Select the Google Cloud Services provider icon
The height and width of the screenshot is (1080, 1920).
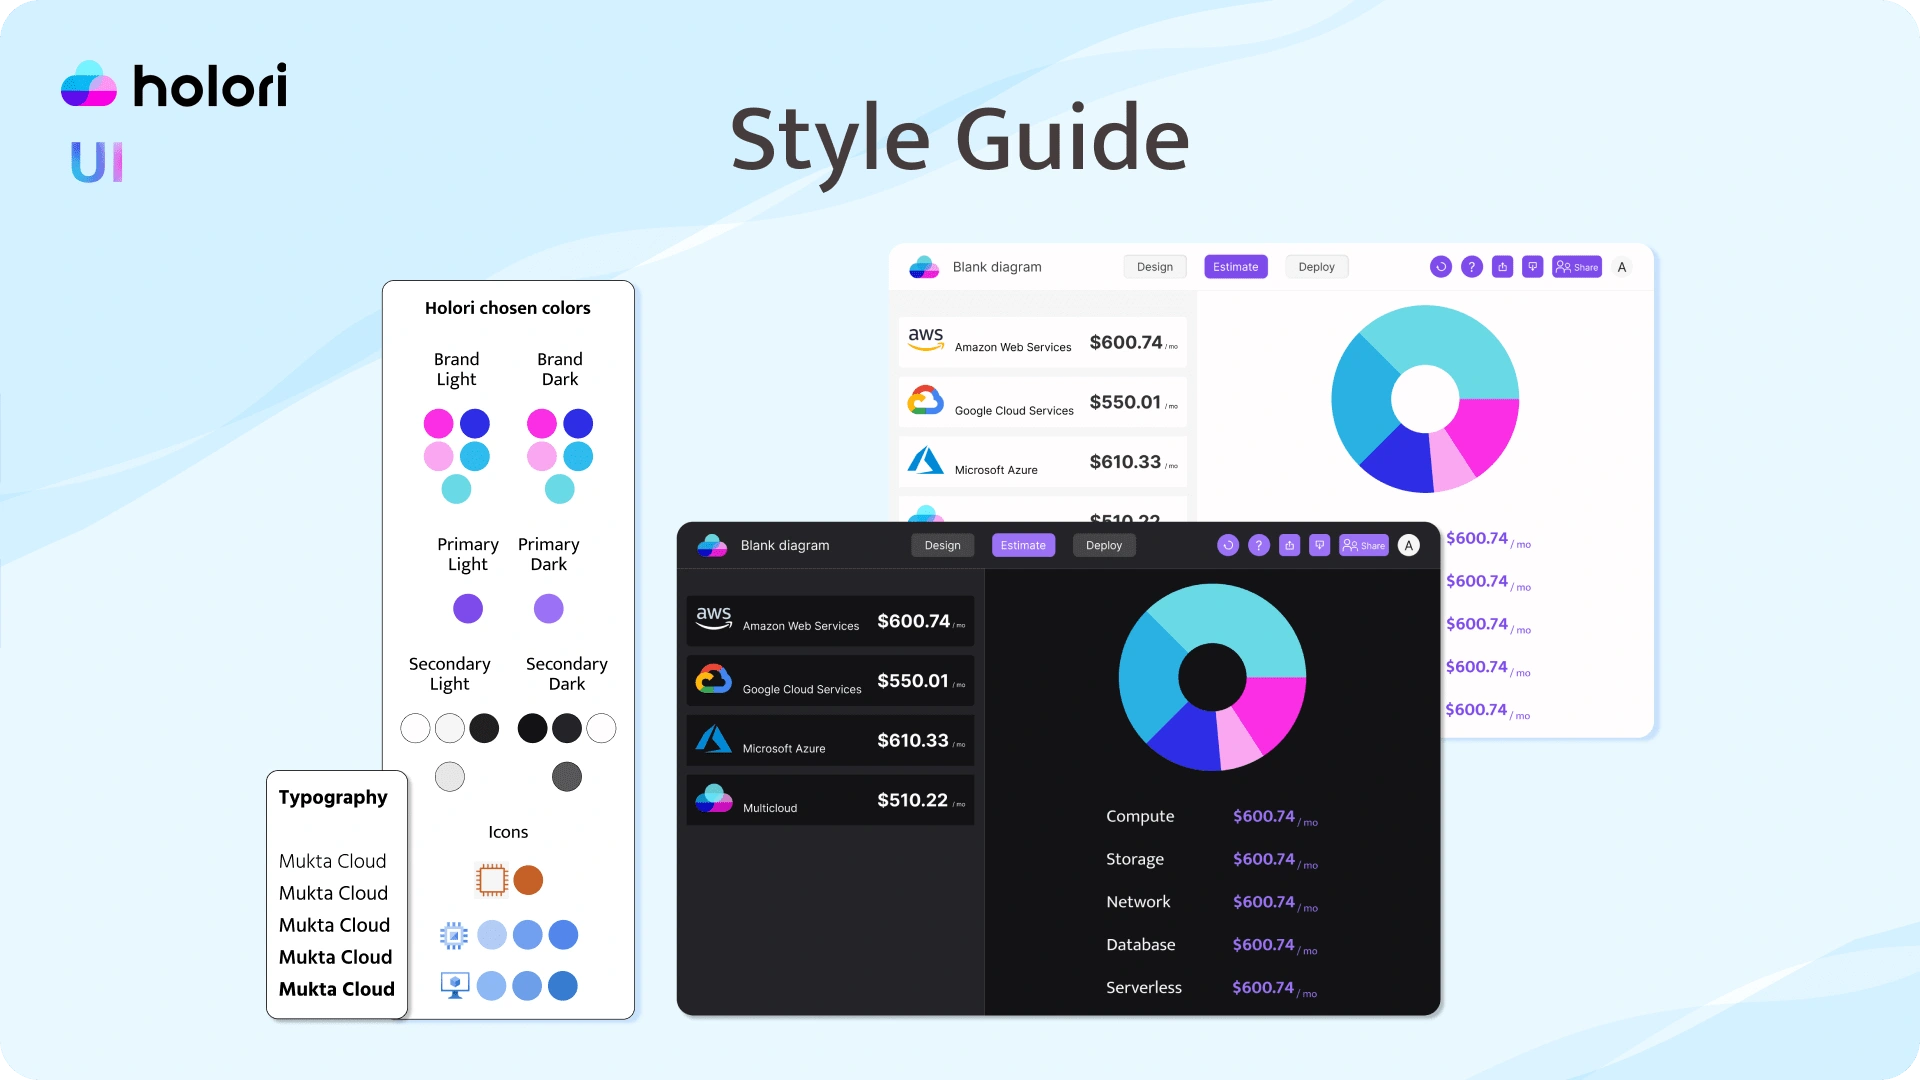713,679
